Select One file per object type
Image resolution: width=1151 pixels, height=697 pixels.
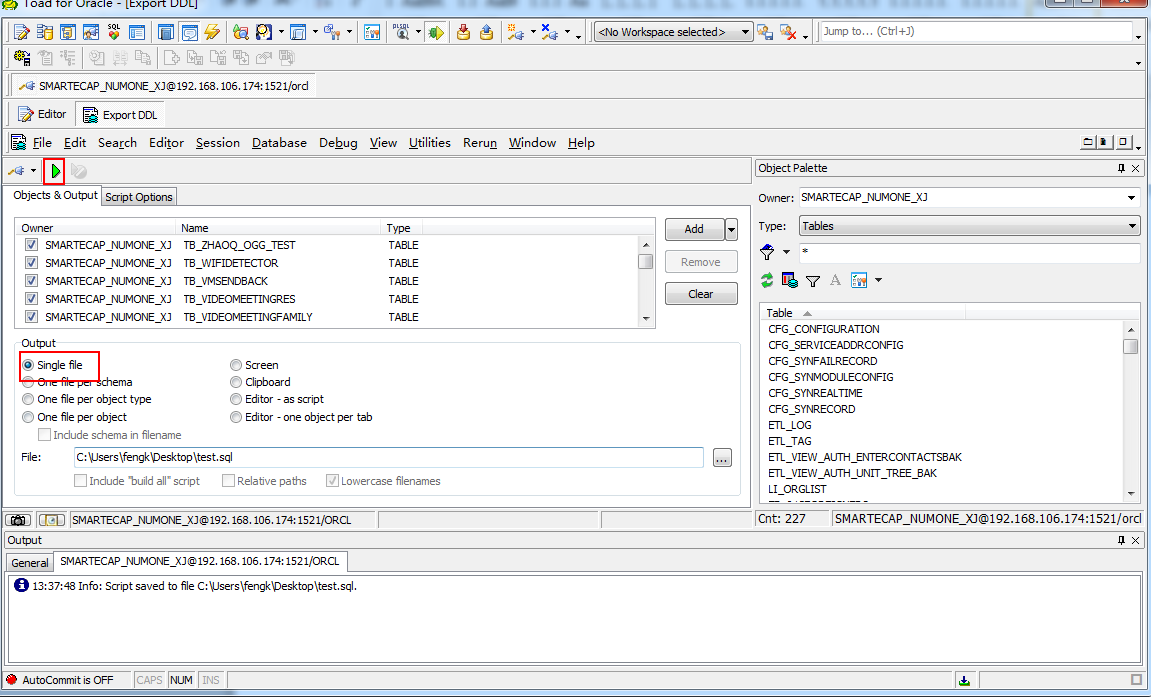[x=29, y=399]
